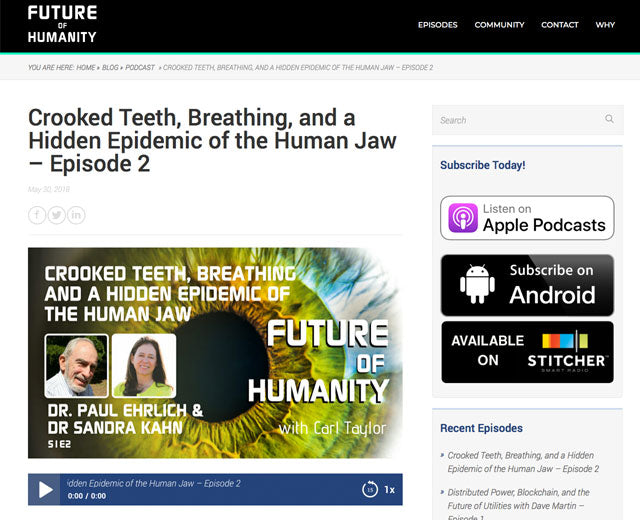
Task: Click the Blog breadcrumb link
Action: click(x=110, y=68)
